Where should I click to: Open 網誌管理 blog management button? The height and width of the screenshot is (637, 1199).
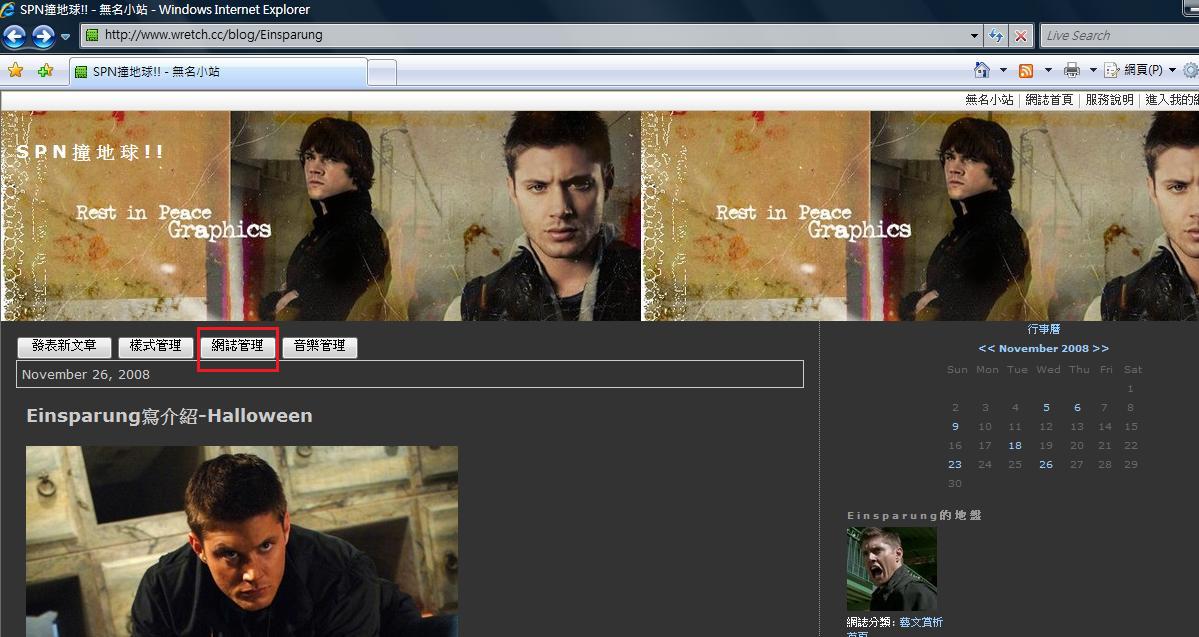[x=237, y=346]
